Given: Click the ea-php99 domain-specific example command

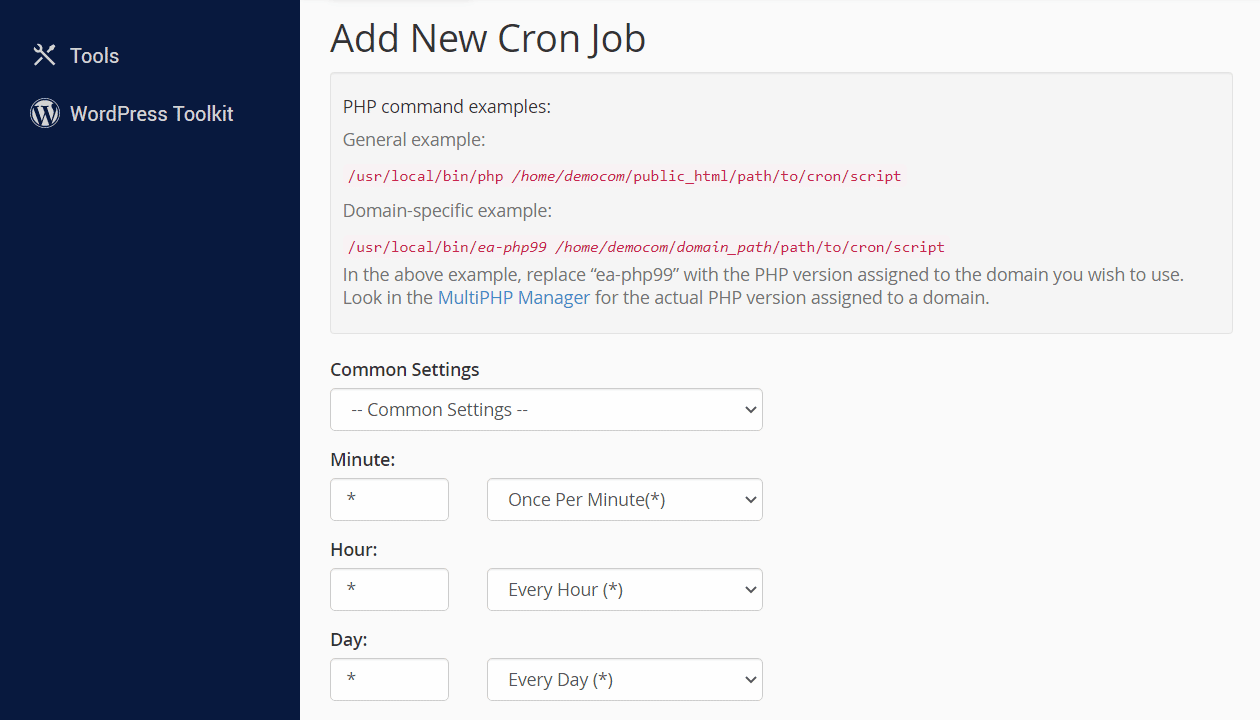Looking at the screenshot, I should click(x=646, y=247).
